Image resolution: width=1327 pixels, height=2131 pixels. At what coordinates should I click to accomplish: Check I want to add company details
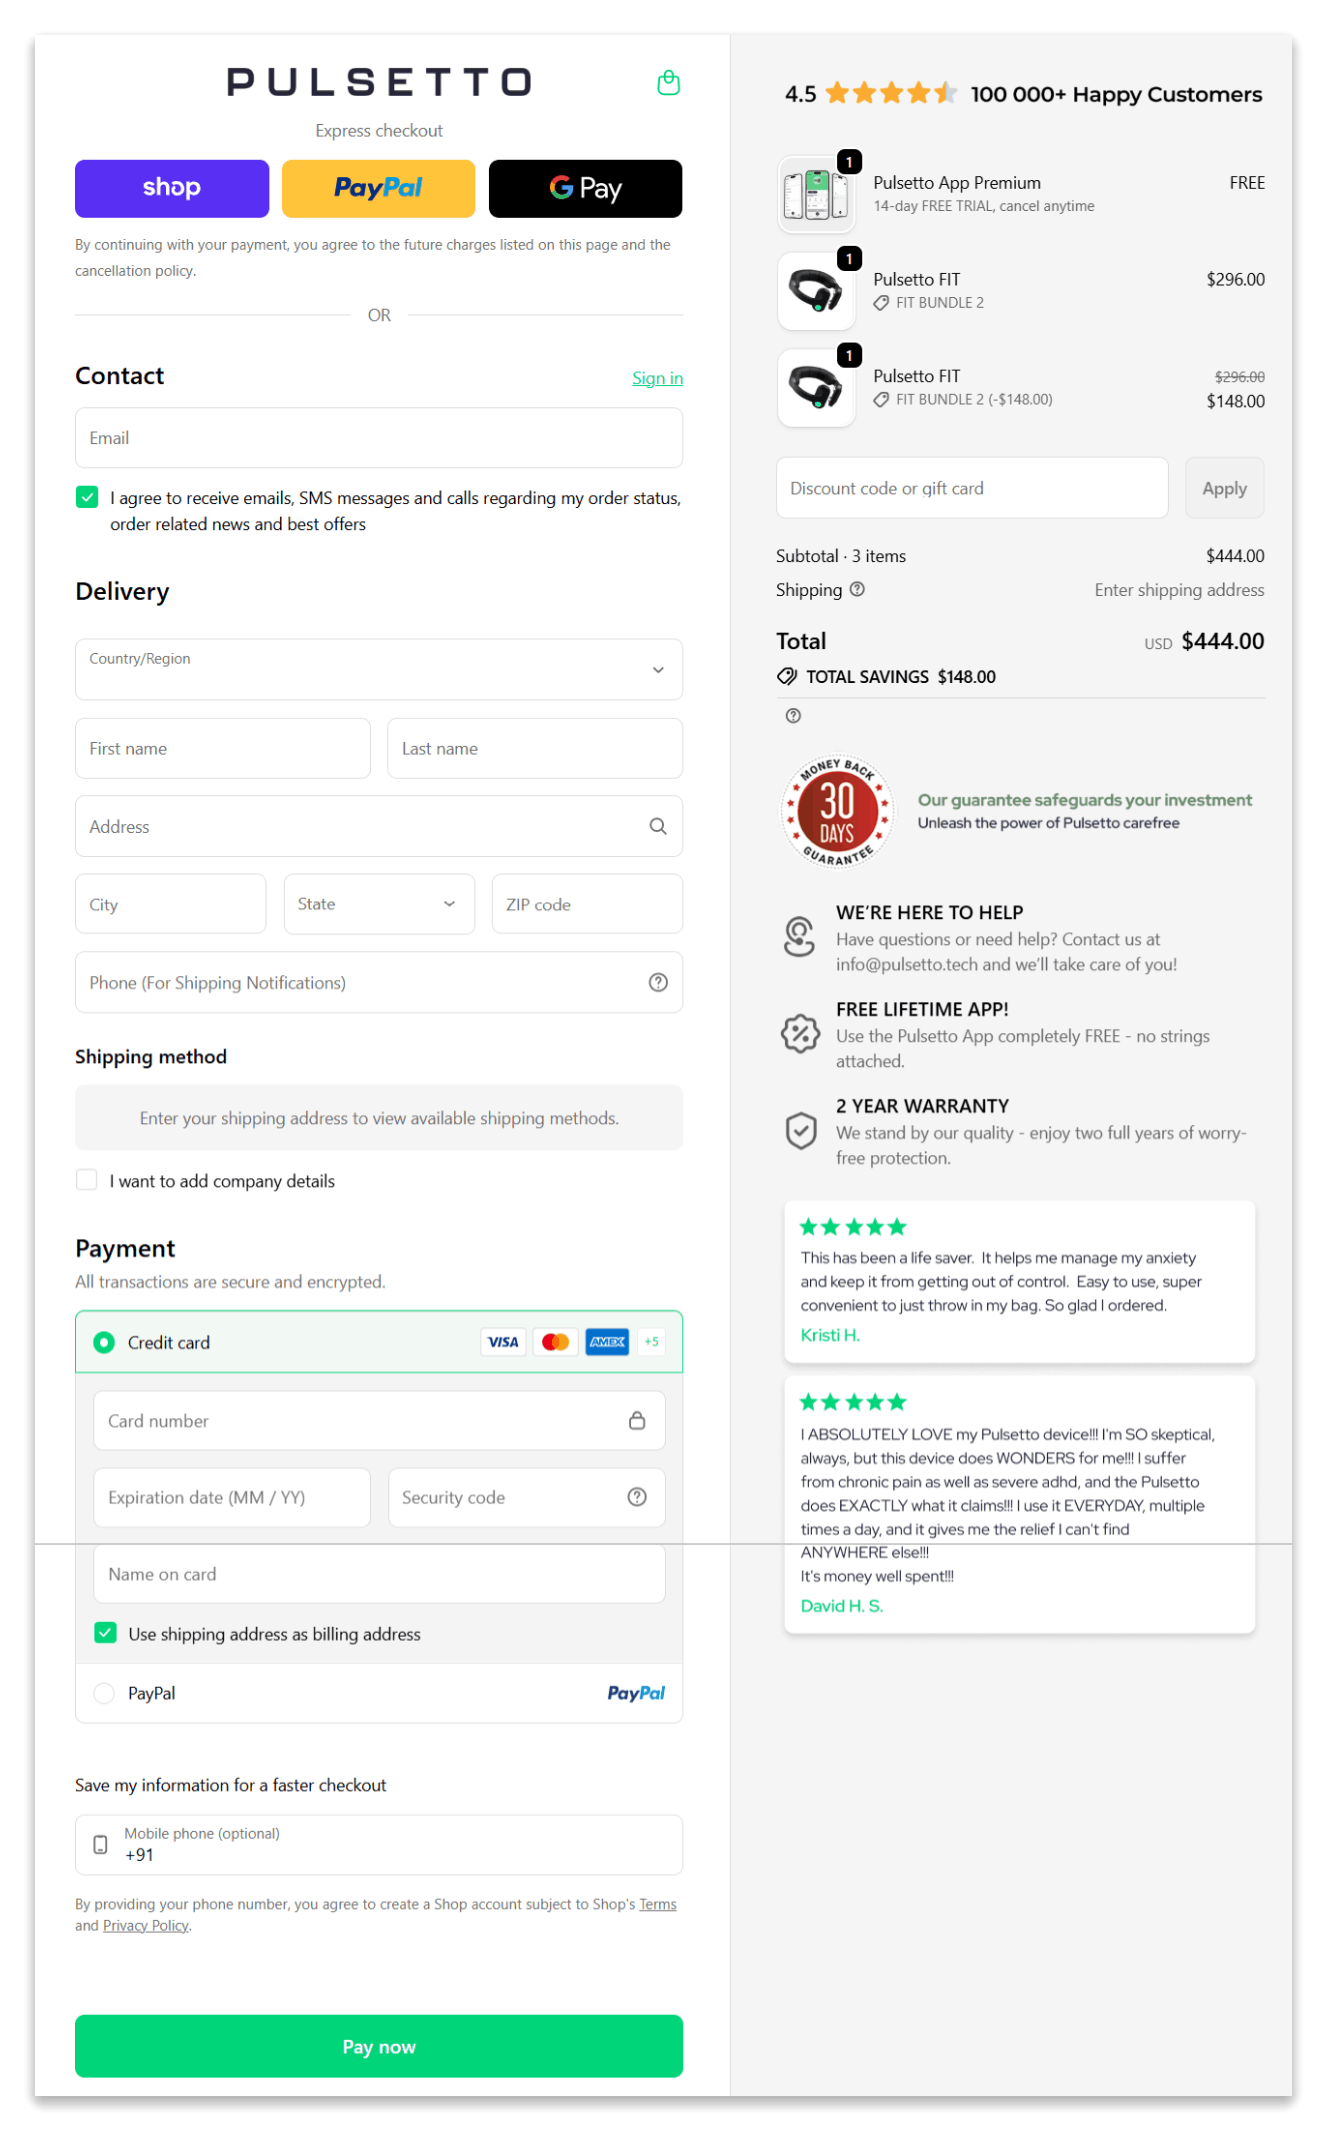coord(87,1180)
